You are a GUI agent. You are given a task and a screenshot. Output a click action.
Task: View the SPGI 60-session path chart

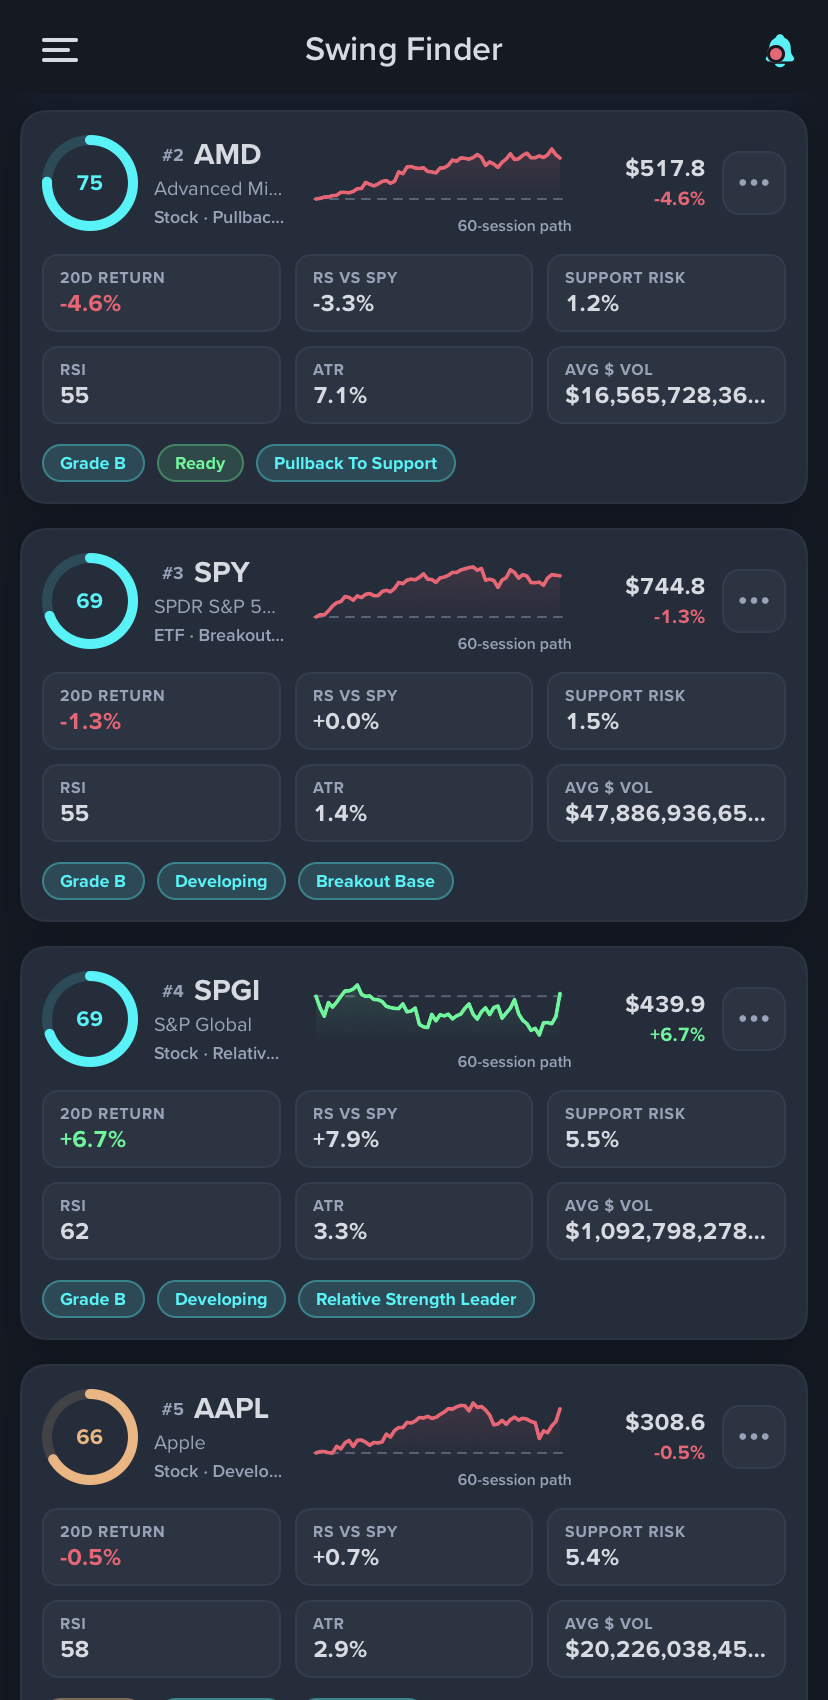438,1010
